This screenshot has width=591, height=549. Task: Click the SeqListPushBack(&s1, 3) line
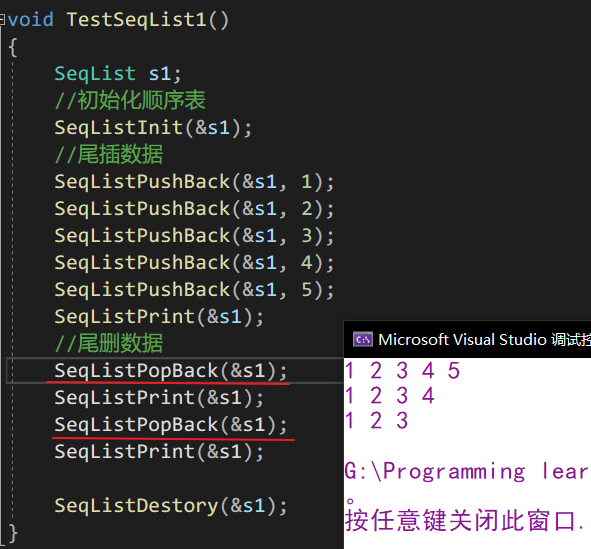point(194,236)
